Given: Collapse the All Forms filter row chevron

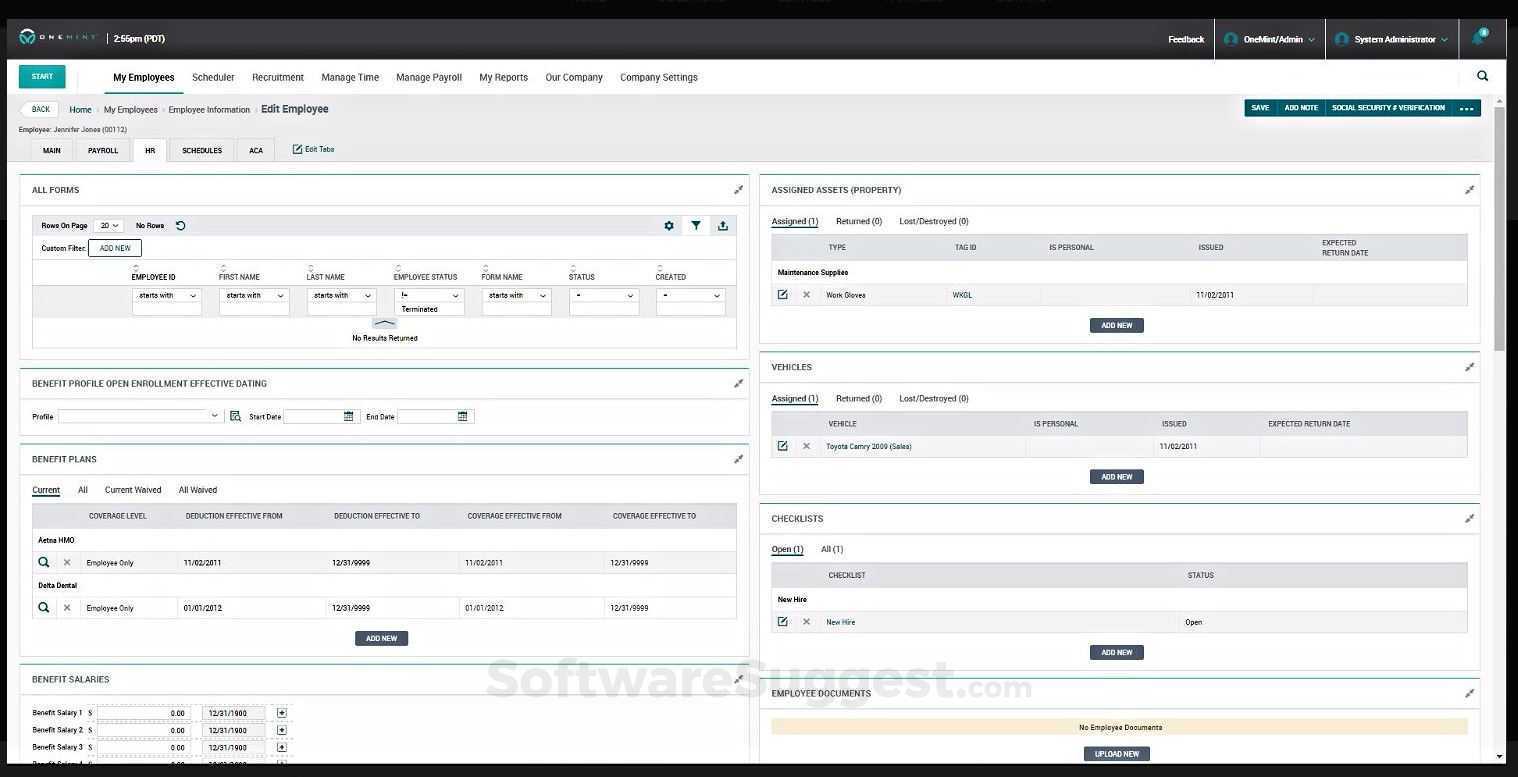Looking at the screenshot, I should pyautogui.click(x=384, y=323).
